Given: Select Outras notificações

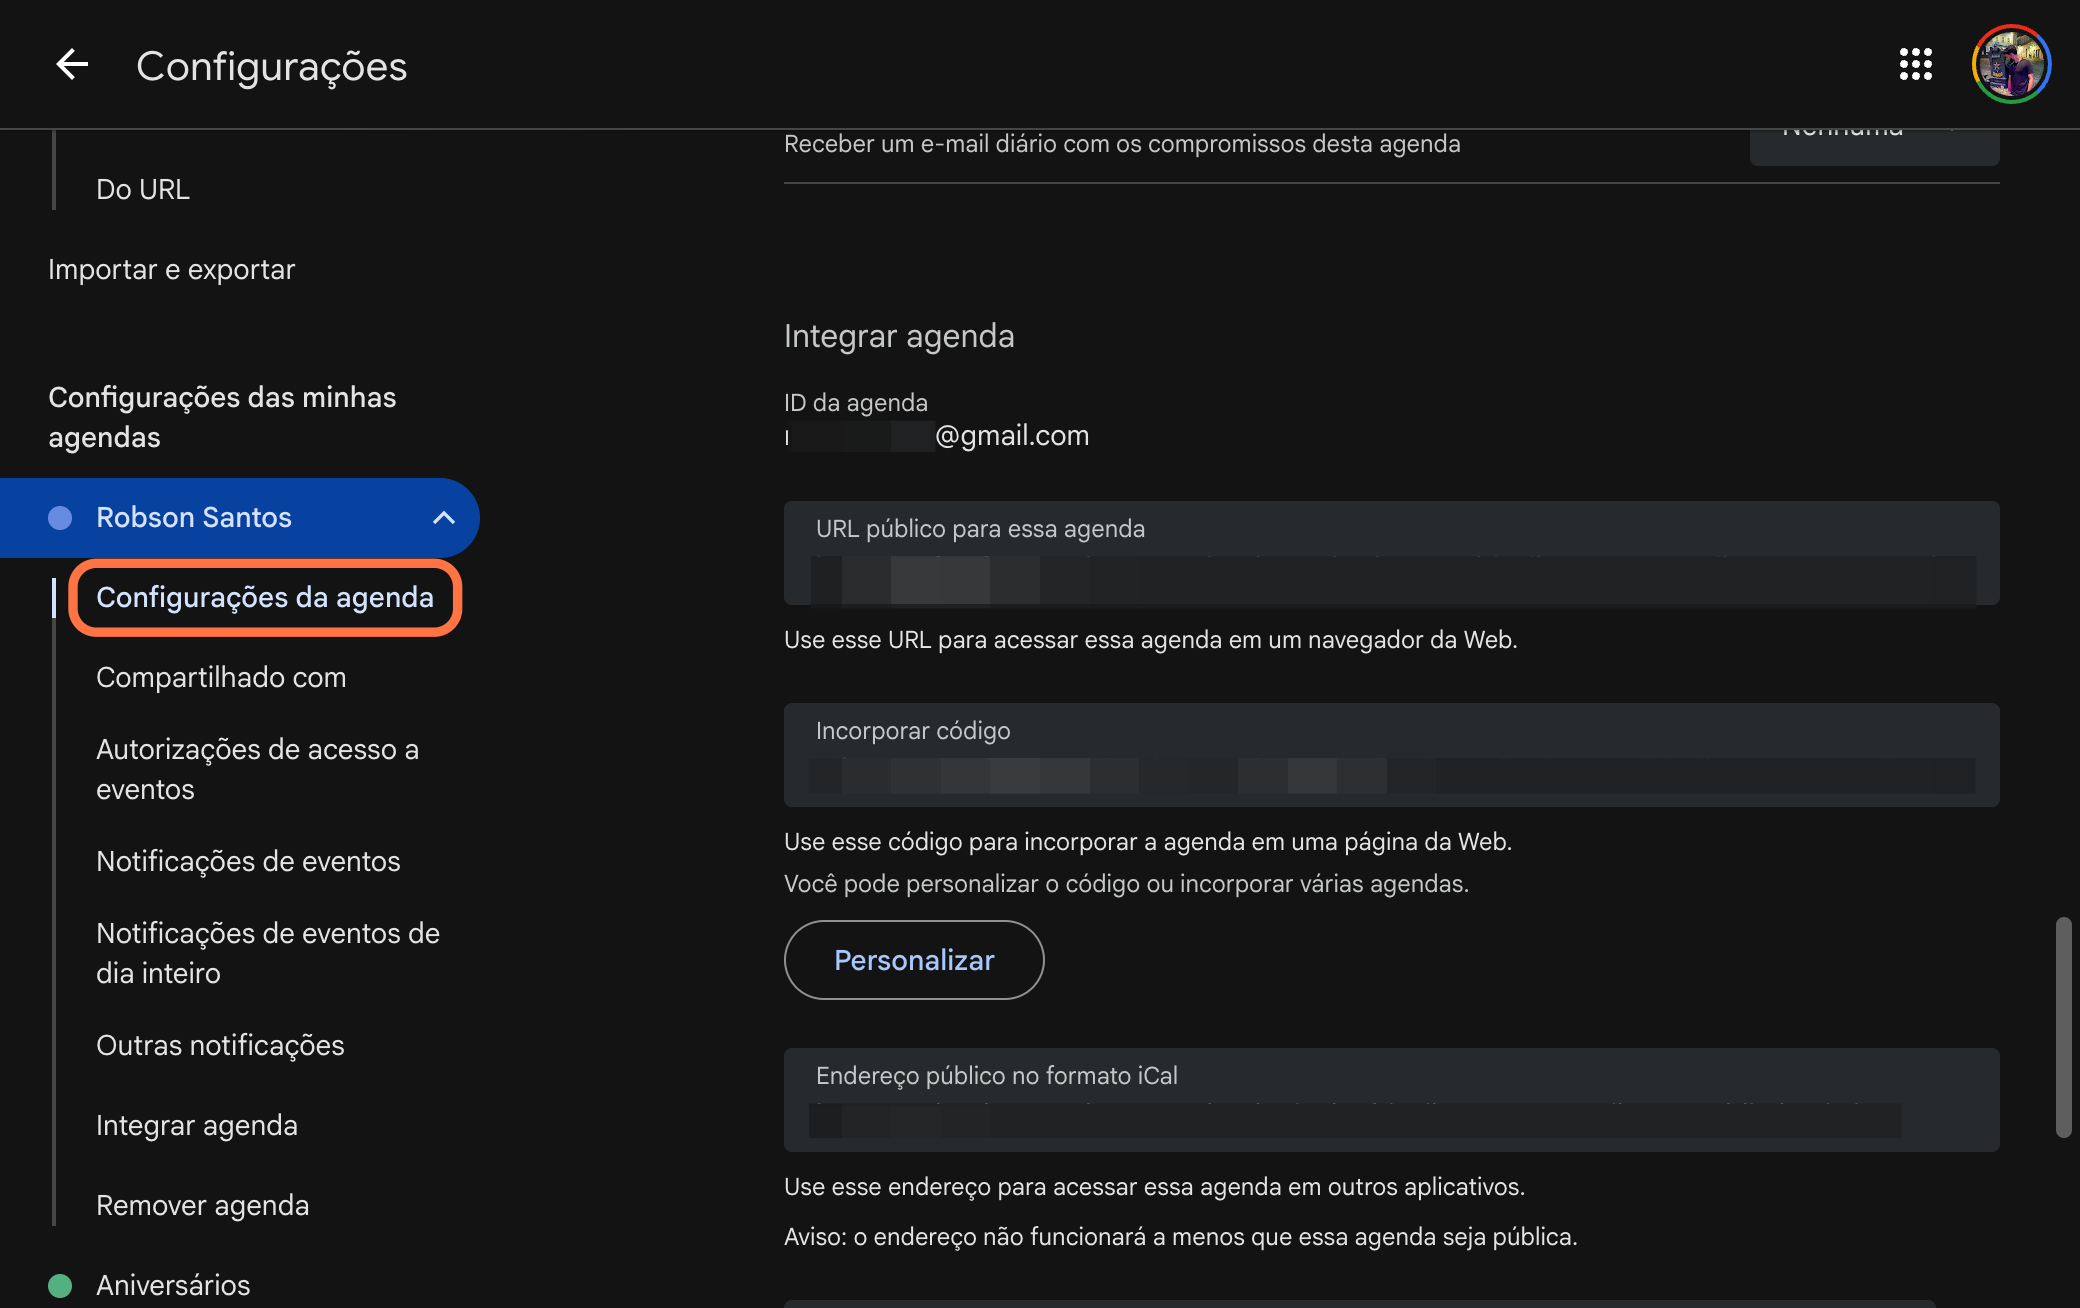Looking at the screenshot, I should click(x=220, y=1045).
